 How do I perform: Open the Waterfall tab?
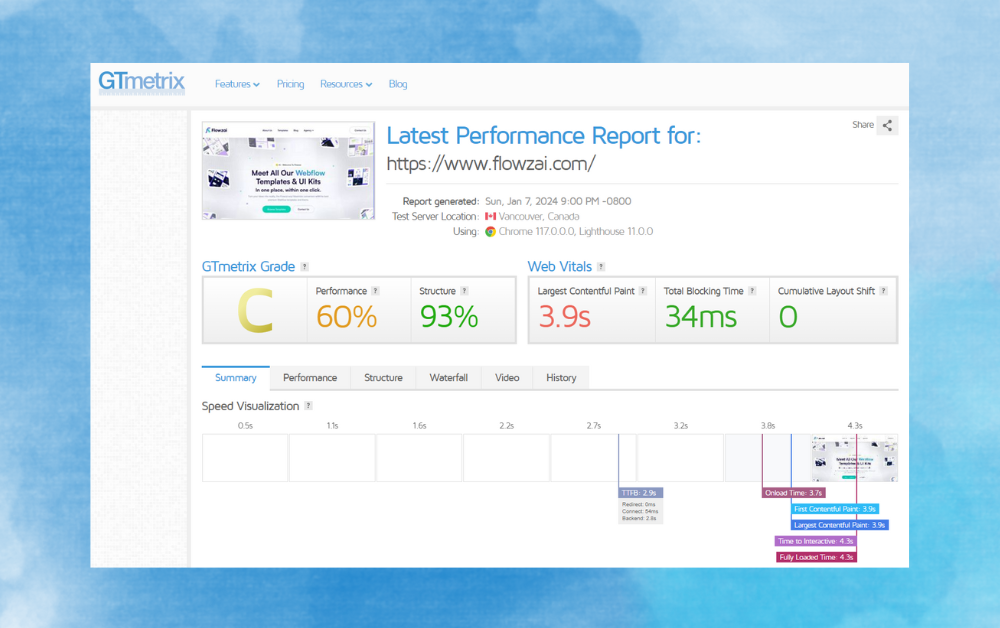click(x=448, y=377)
